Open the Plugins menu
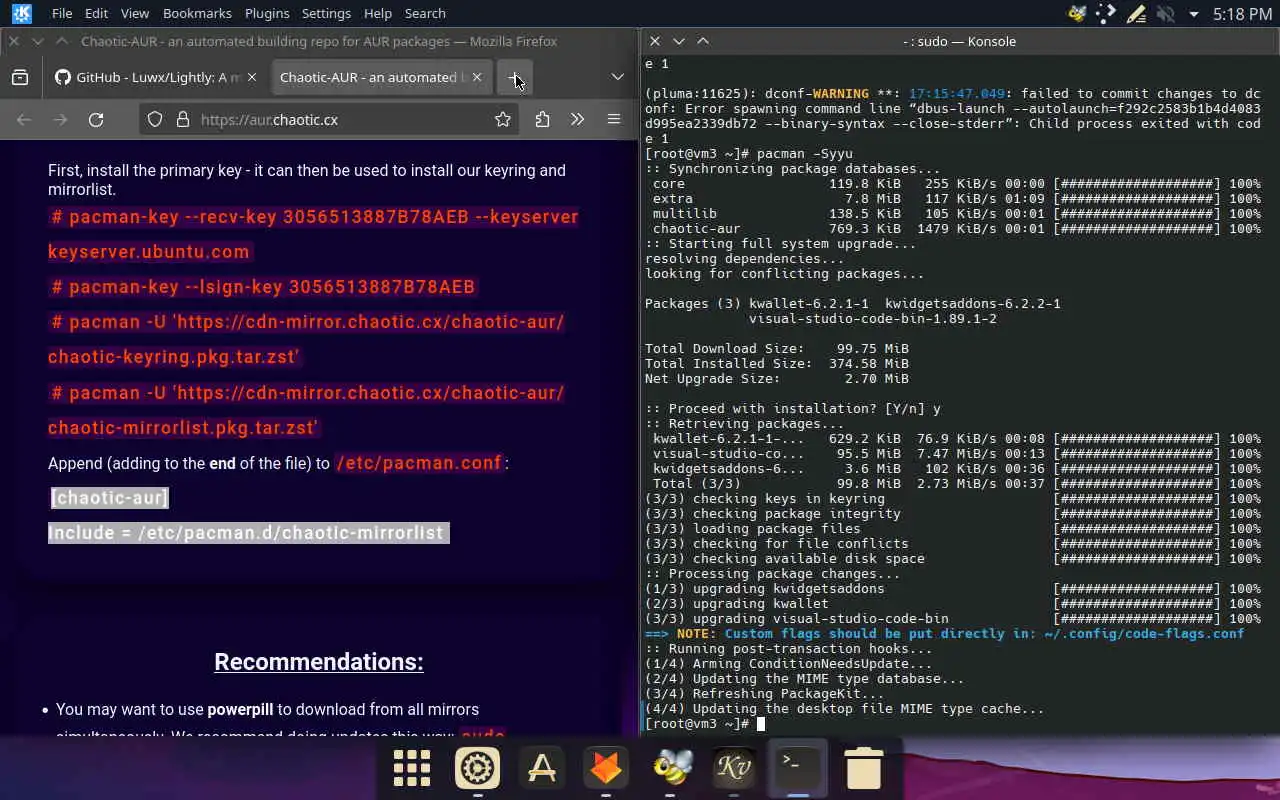 [x=267, y=13]
